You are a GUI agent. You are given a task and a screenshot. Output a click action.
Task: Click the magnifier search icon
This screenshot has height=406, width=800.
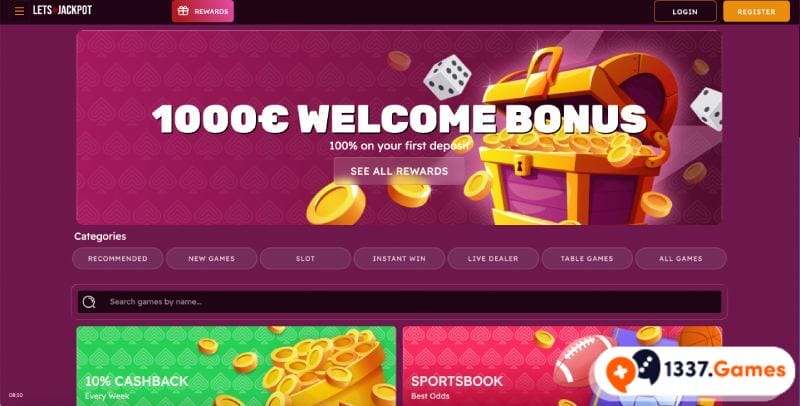[x=89, y=302]
